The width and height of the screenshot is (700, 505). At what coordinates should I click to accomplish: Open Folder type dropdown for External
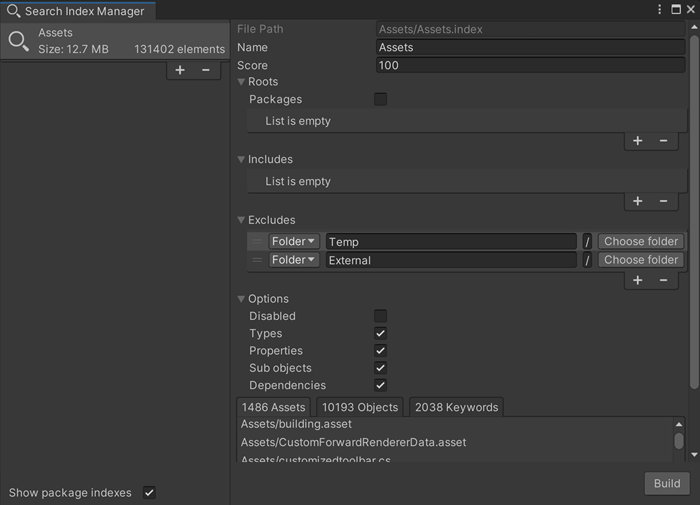(294, 260)
